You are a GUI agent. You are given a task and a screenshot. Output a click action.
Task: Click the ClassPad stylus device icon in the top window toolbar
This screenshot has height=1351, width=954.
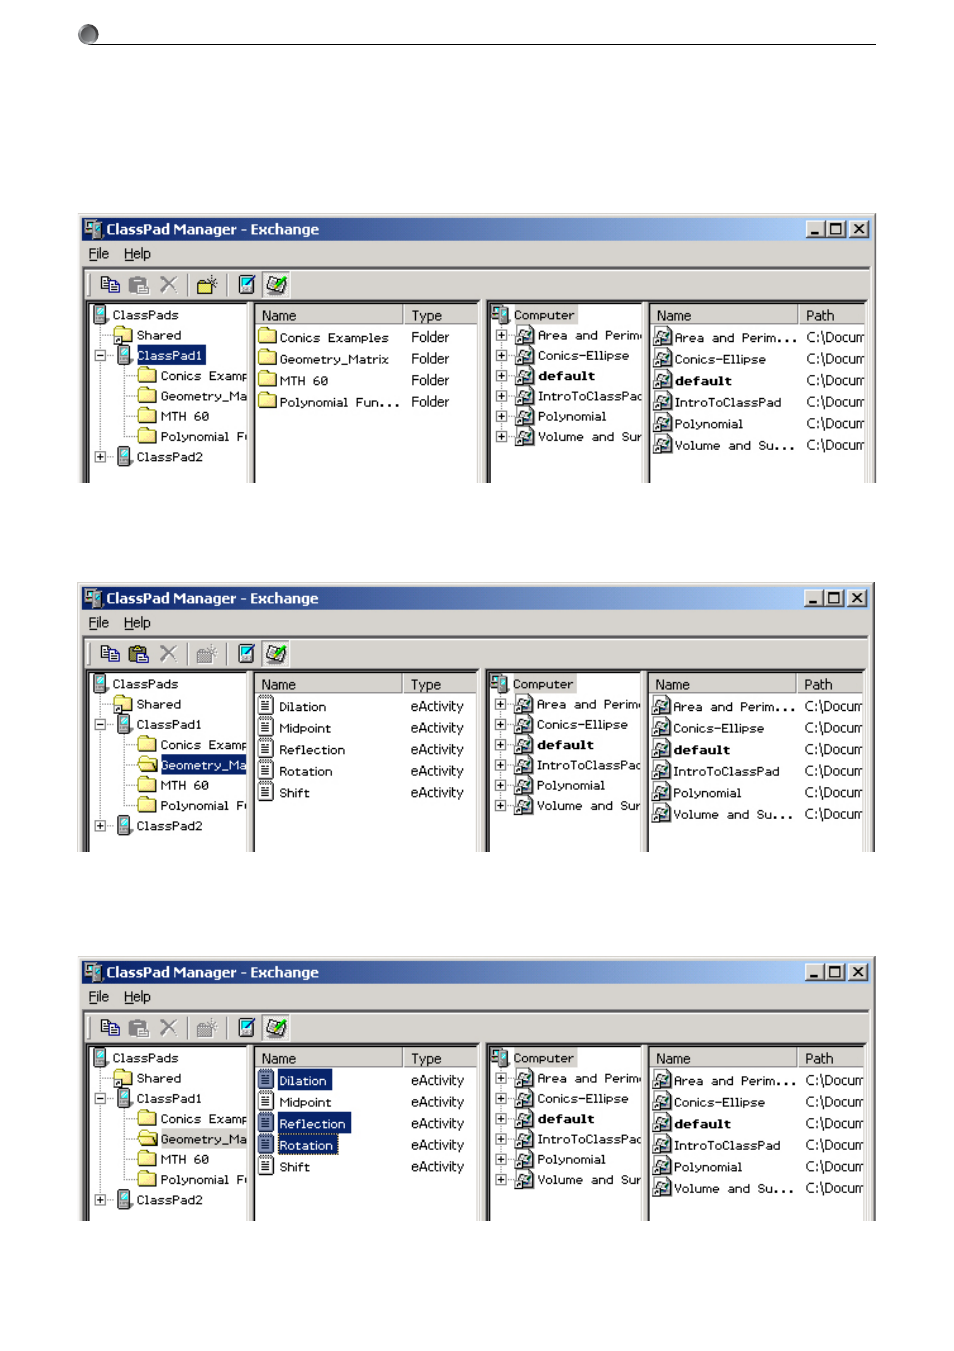246,285
